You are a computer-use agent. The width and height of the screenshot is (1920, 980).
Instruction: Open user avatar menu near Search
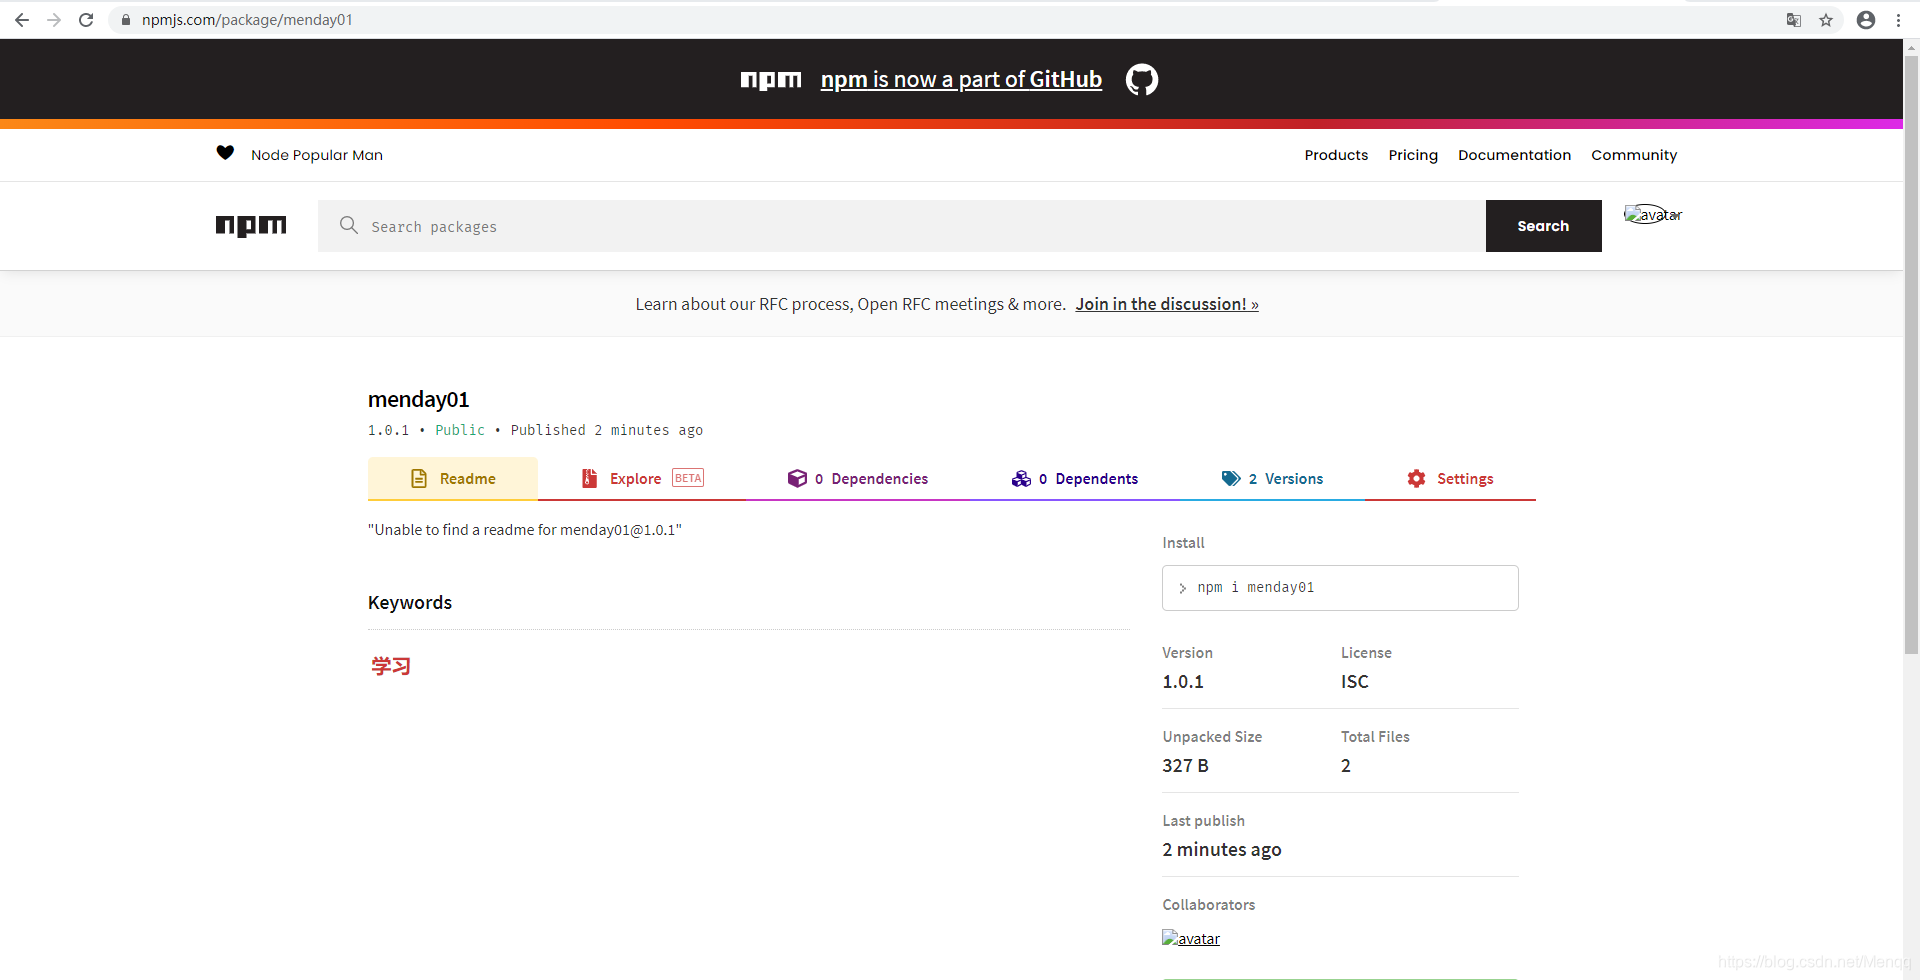[x=1653, y=214]
